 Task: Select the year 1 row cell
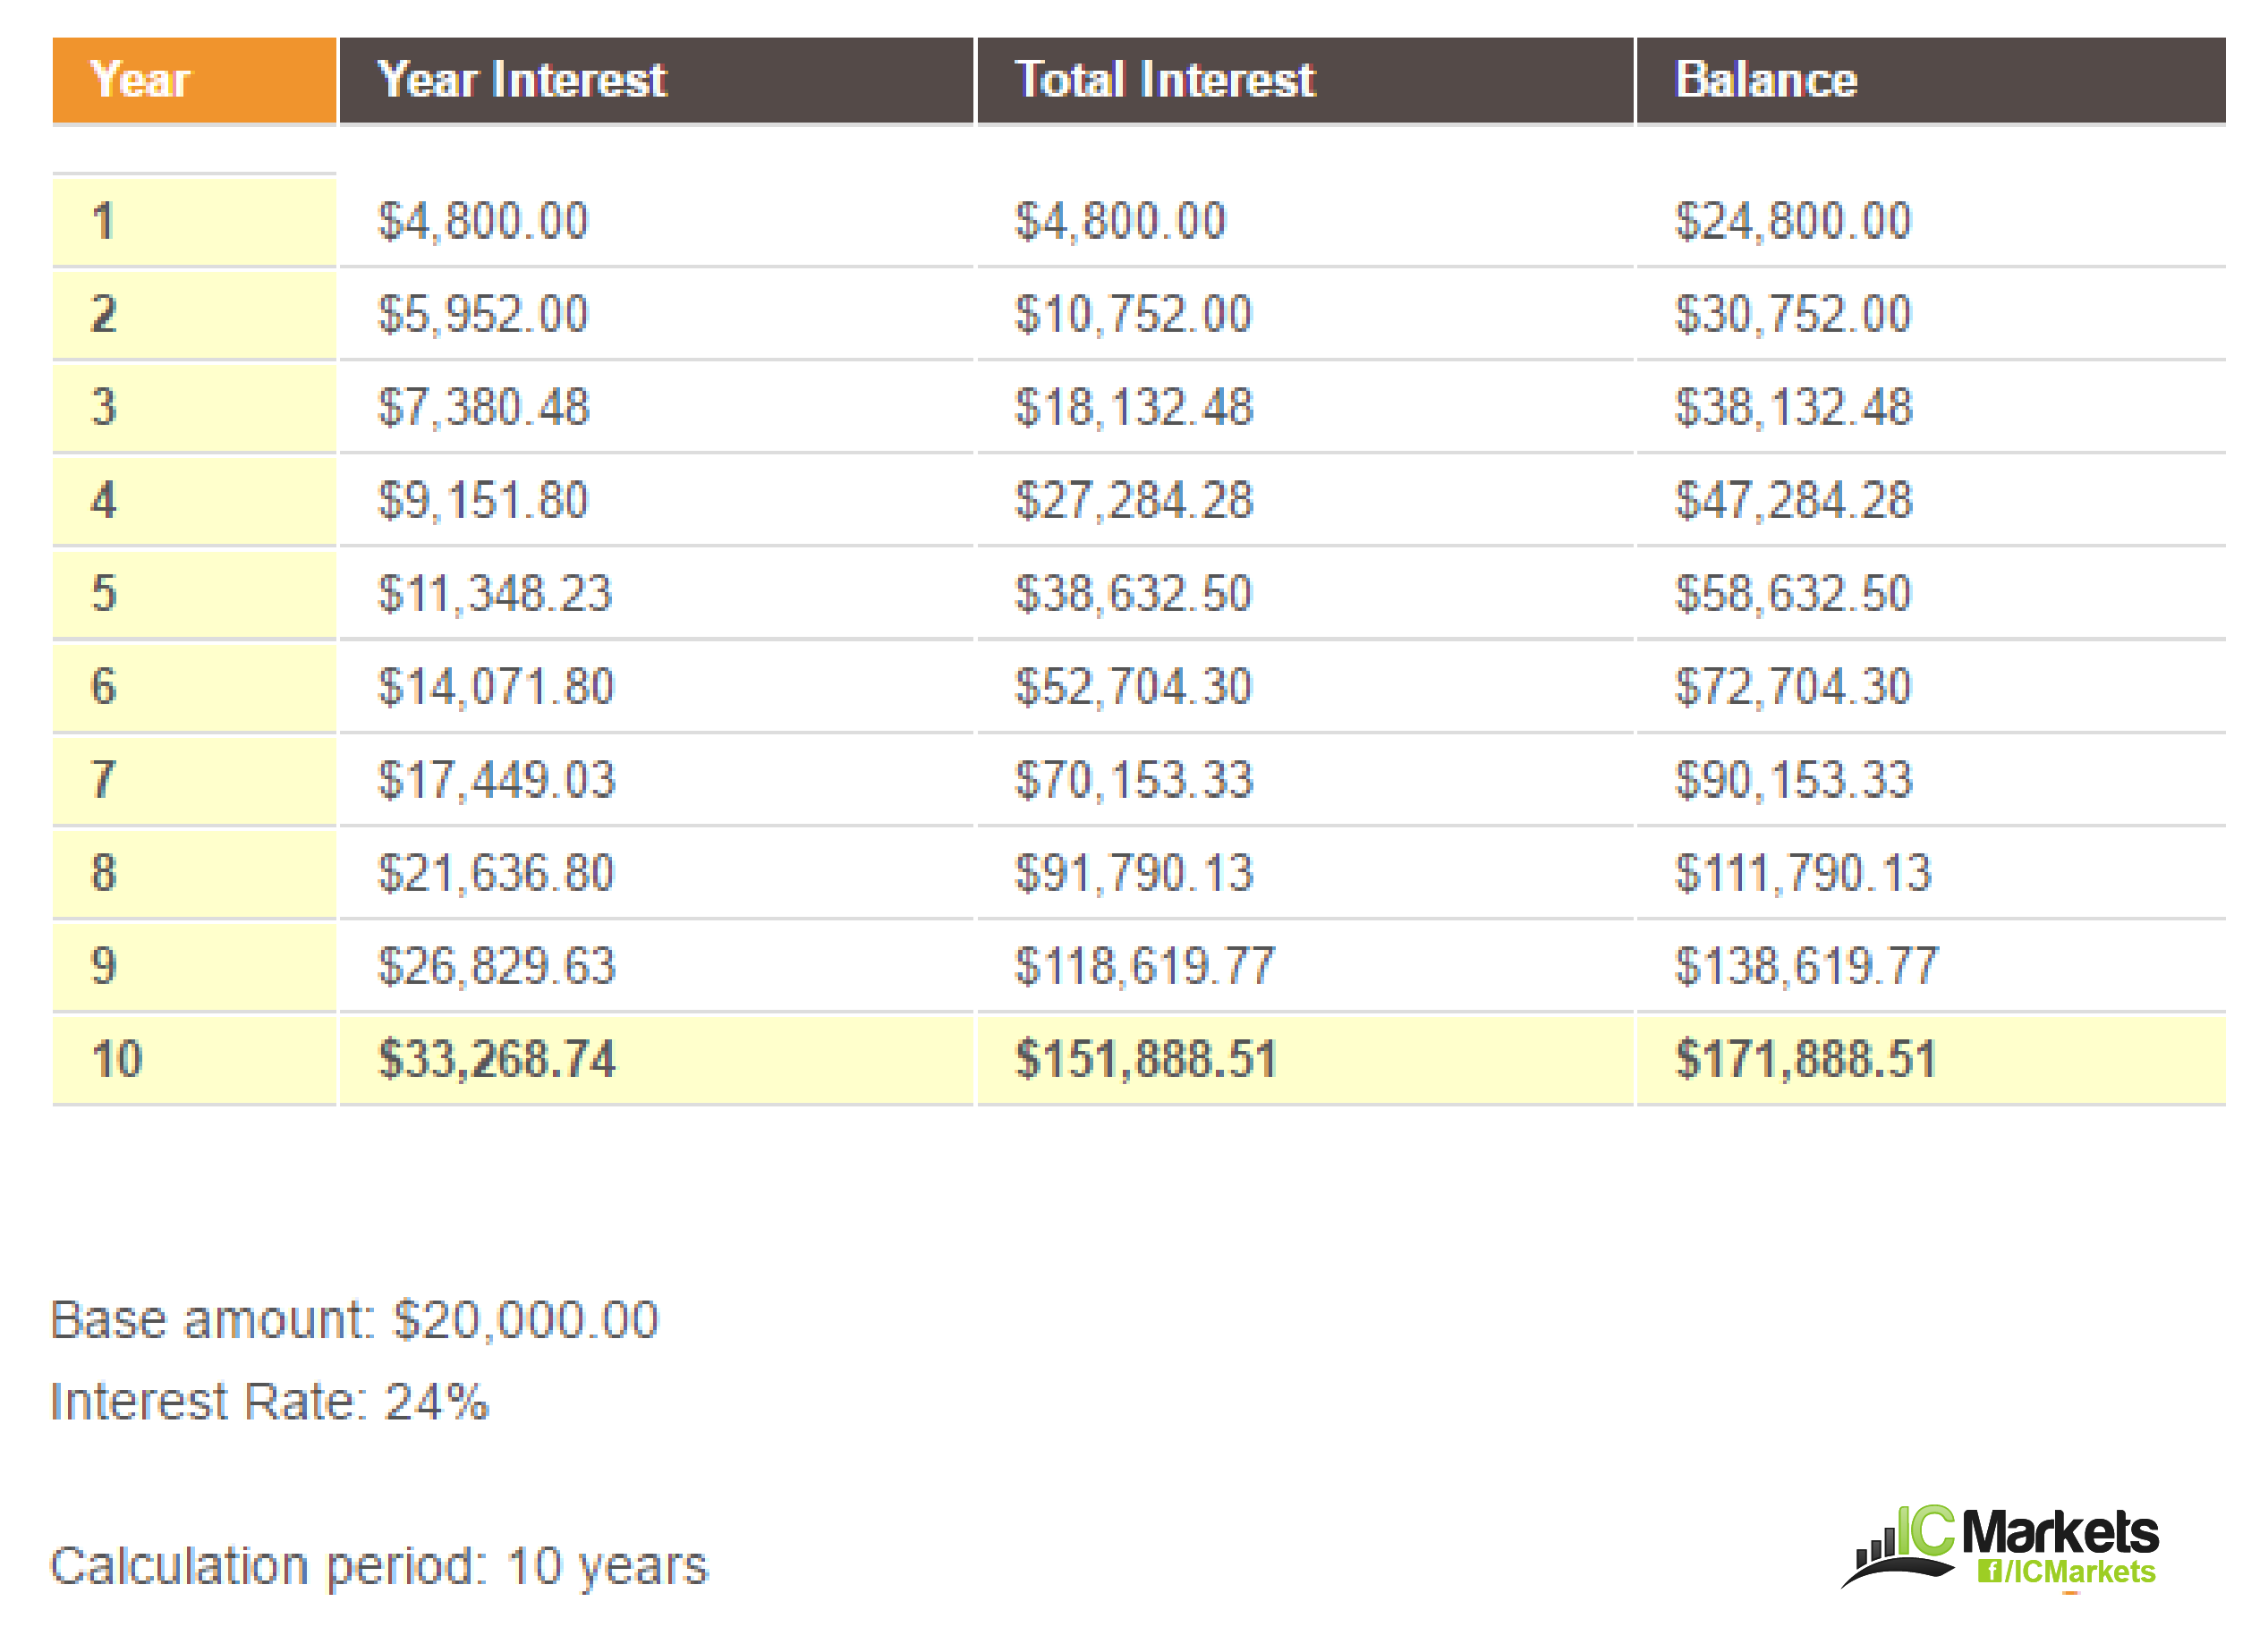194,221
